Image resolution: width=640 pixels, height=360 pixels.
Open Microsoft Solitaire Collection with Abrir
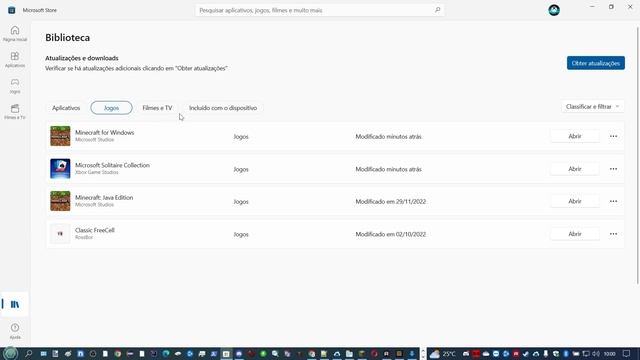point(575,169)
